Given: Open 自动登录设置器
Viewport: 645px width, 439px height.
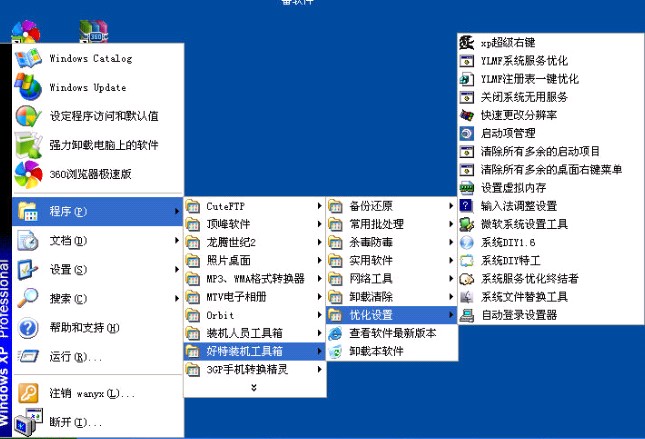Looking at the screenshot, I should point(518,315).
